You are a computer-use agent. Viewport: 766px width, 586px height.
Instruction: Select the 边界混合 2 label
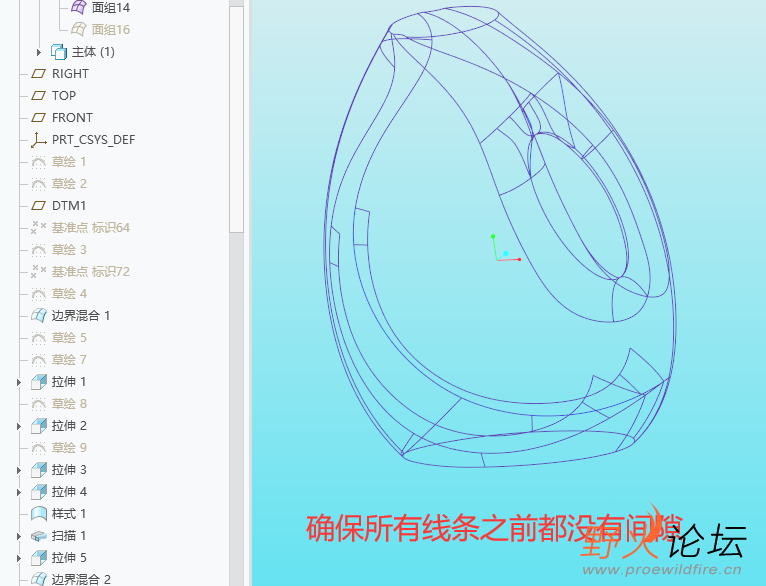tap(81, 579)
